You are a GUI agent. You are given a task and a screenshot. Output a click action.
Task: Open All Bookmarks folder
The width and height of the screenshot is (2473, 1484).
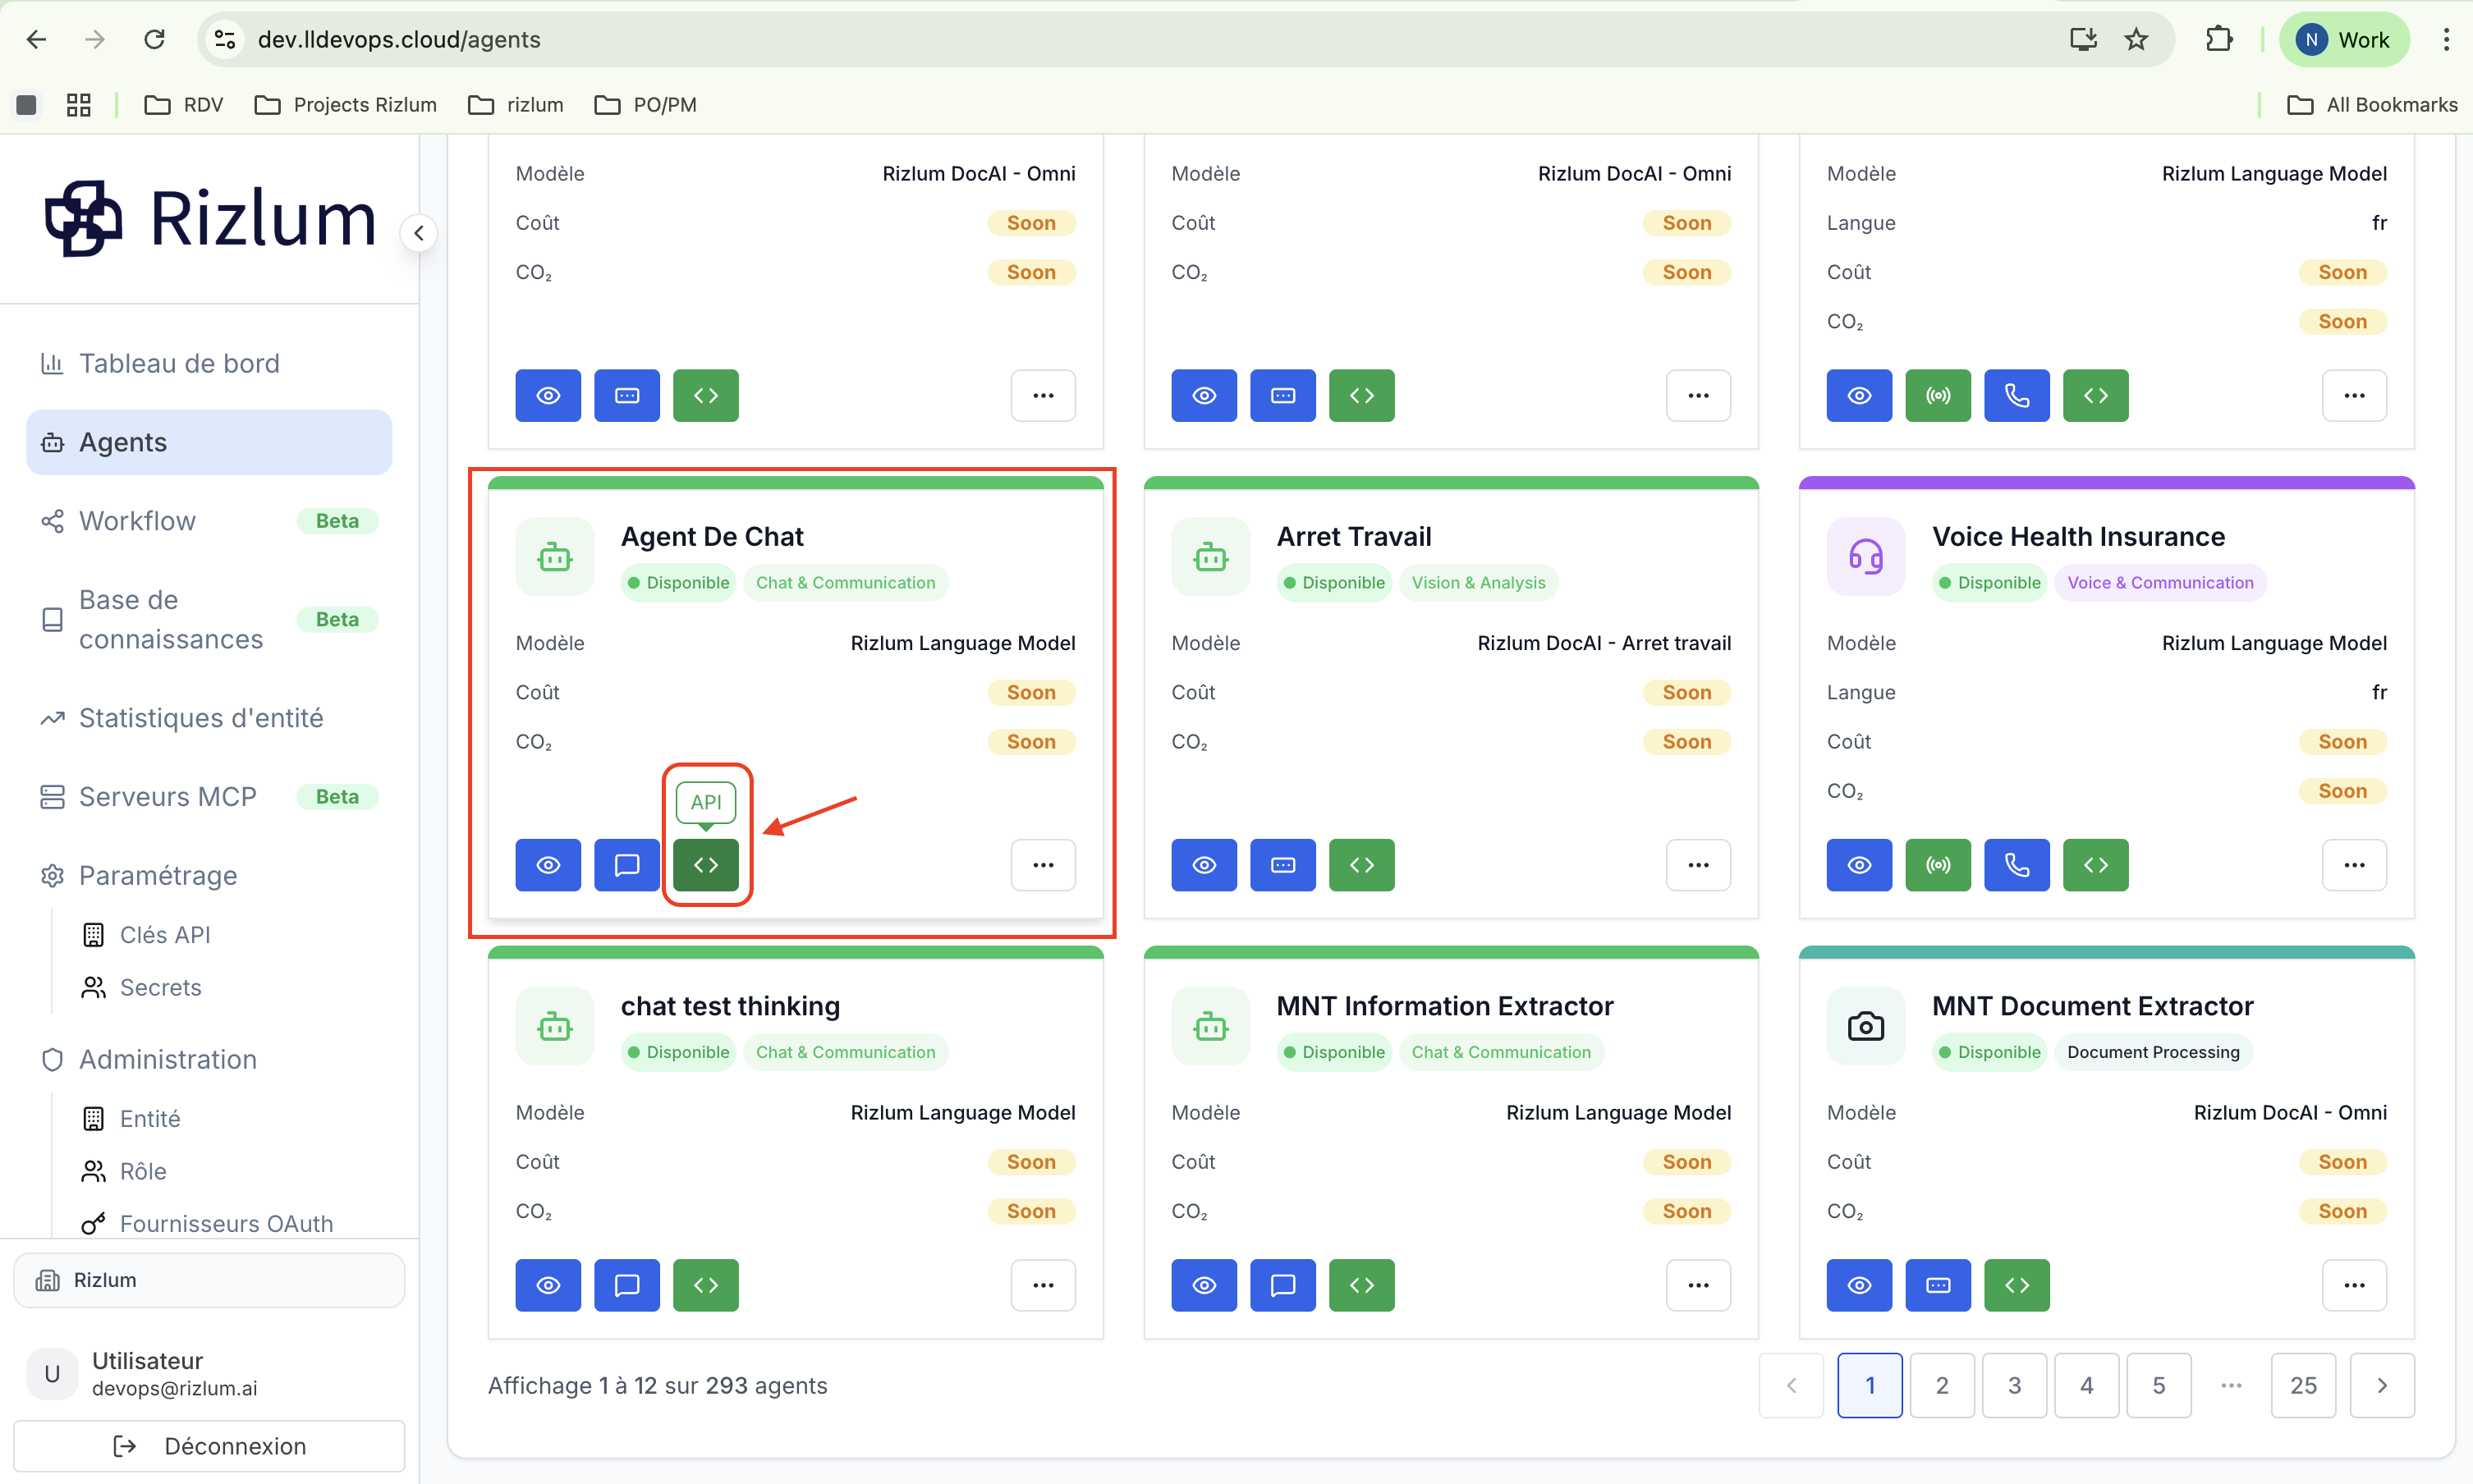tap(2372, 104)
